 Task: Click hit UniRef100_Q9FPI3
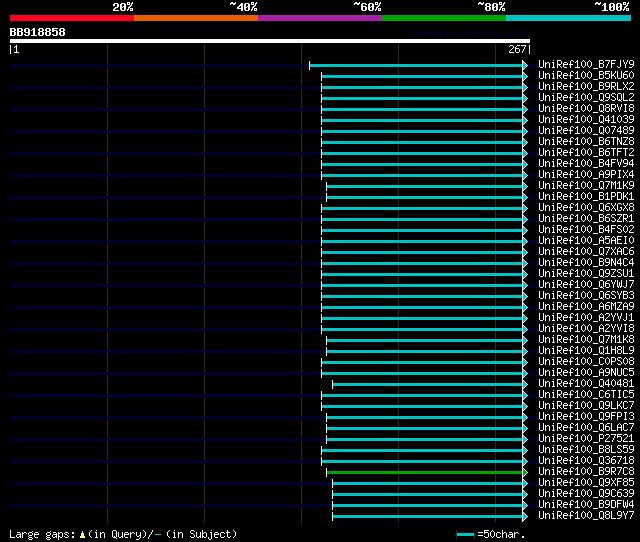click(x=586, y=417)
